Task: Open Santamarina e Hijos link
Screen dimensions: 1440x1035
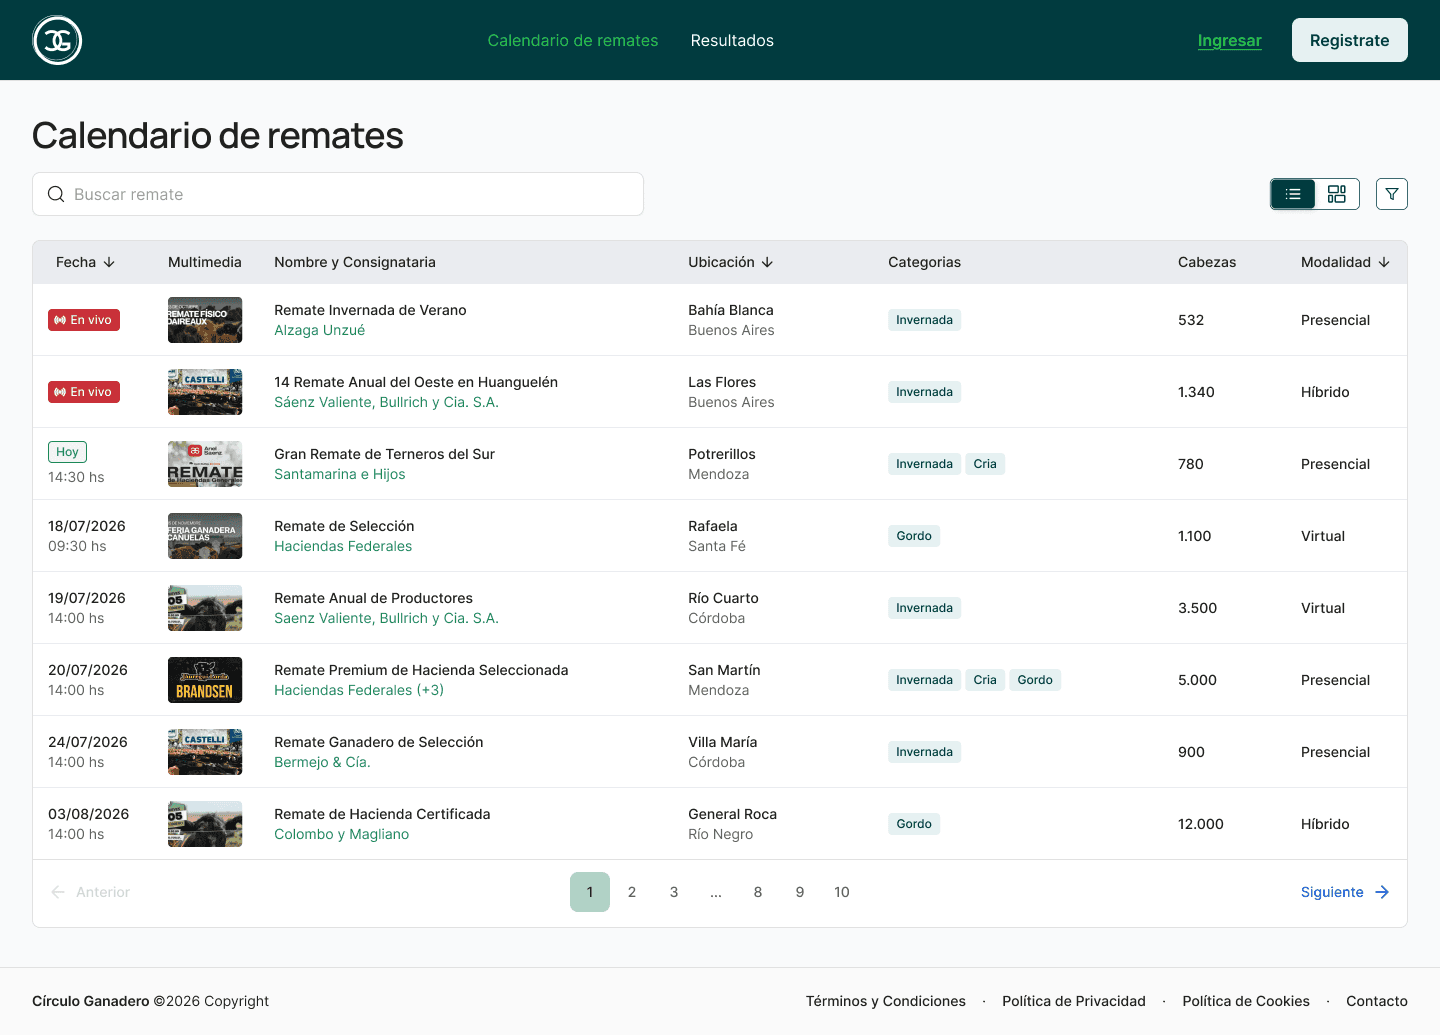Action: coord(340,474)
